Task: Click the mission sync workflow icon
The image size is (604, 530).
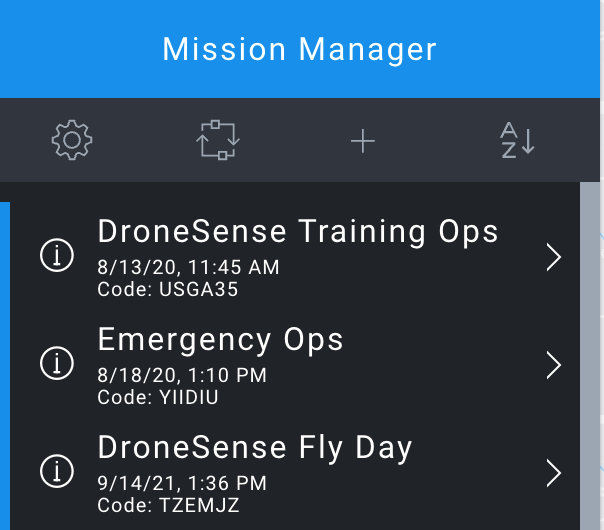Action: [x=218, y=140]
